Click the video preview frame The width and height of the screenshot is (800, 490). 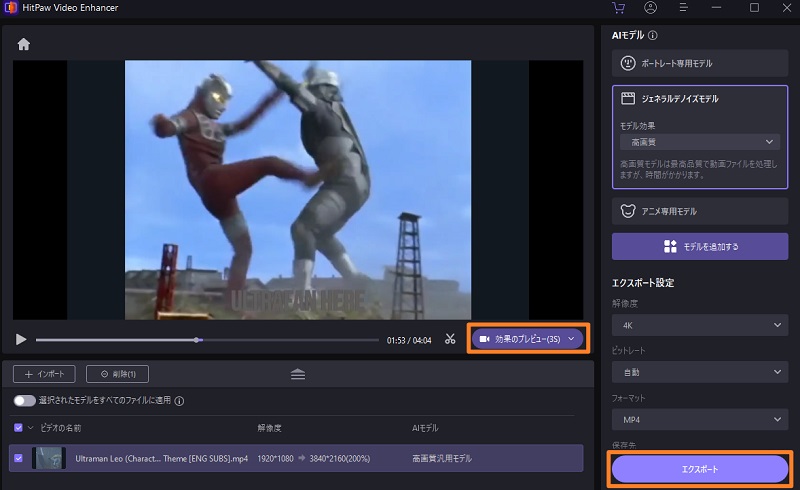[x=298, y=190]
